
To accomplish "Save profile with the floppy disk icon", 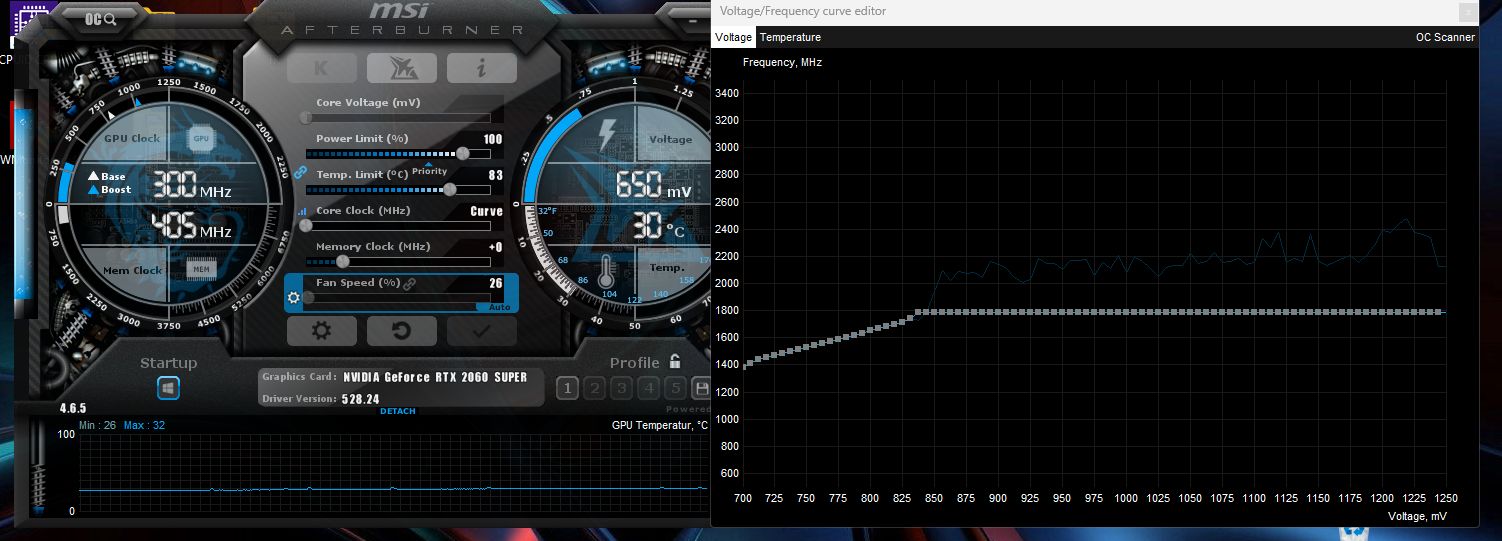I will click(x=701, y=389).
